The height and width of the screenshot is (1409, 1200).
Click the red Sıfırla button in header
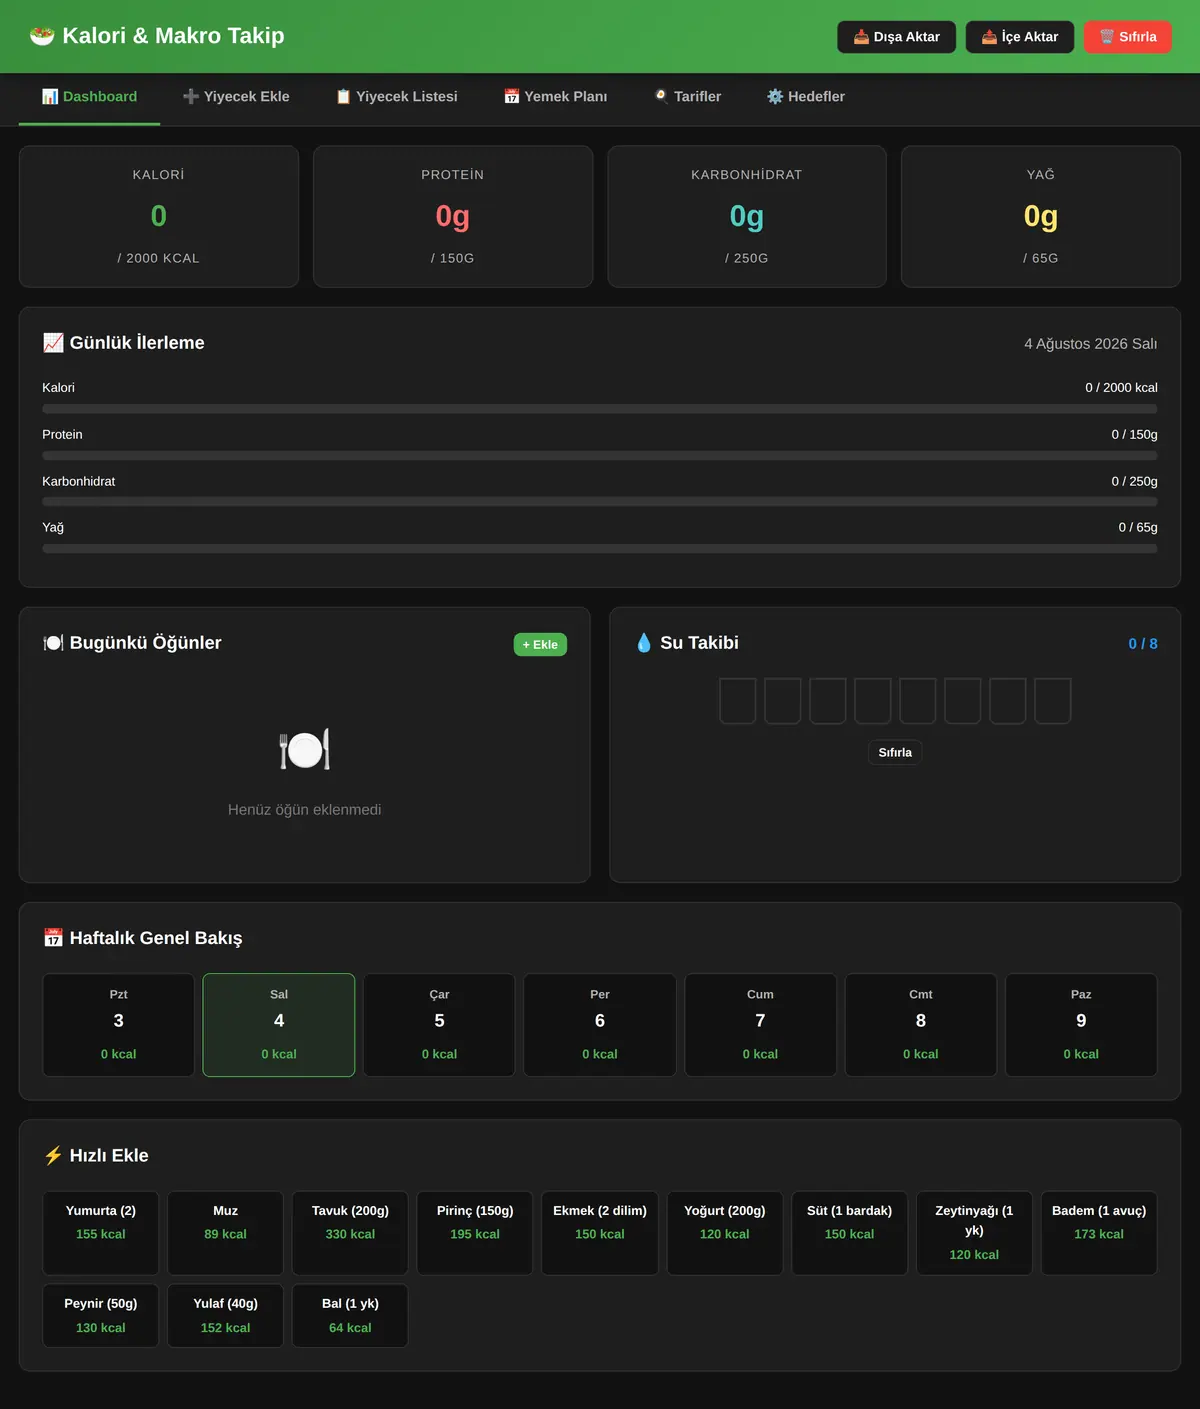[x=1128, y=37]
